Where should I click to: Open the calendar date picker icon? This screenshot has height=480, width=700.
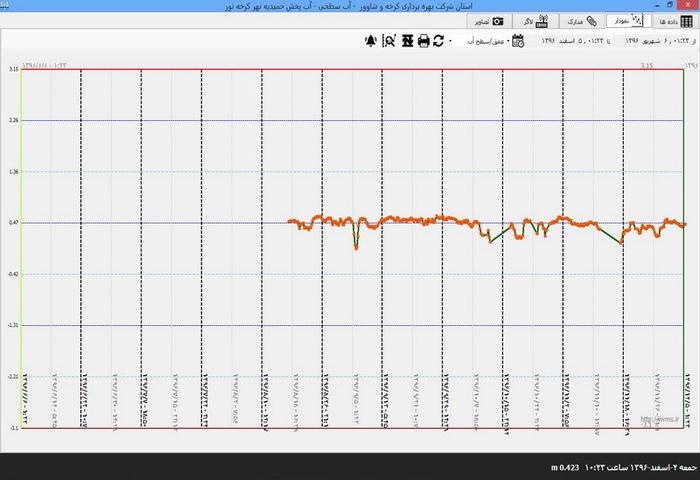coord(518,41)
